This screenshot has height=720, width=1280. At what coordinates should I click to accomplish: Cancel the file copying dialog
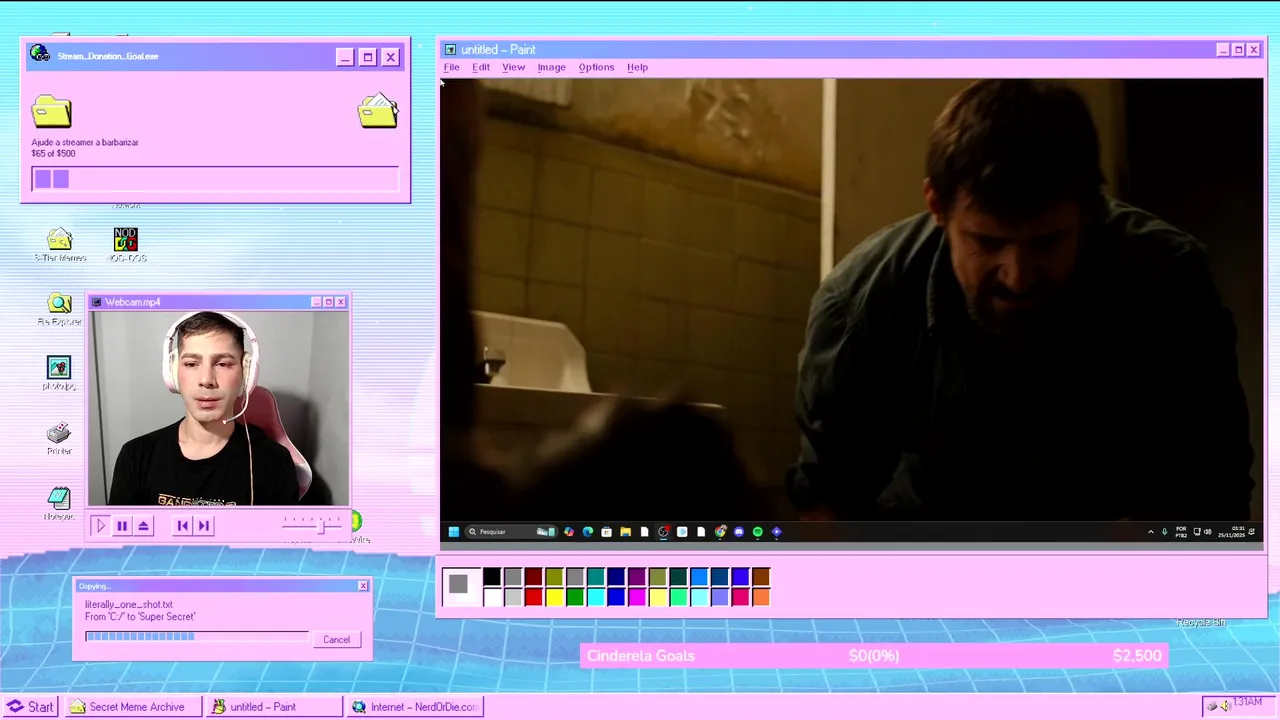point(336,639)
